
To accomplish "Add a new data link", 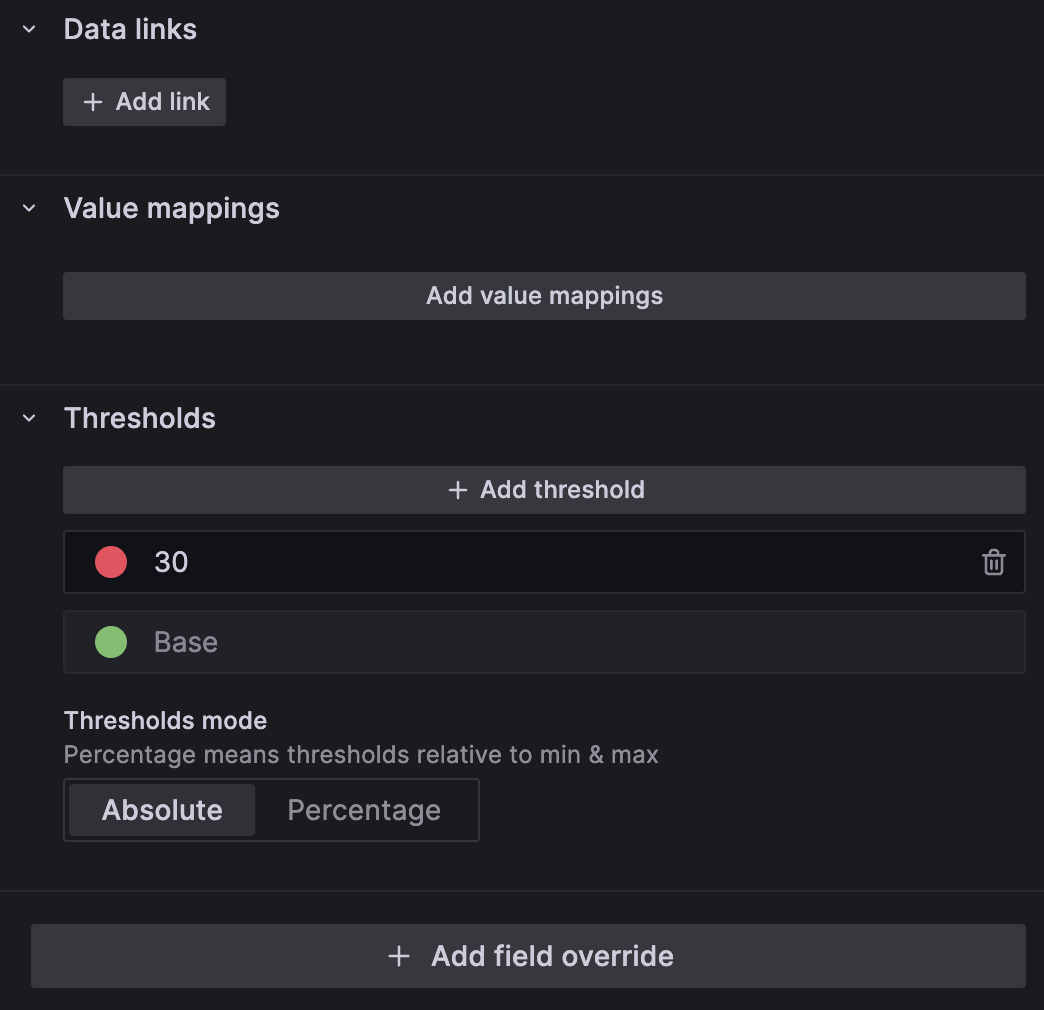I will 144,102.
